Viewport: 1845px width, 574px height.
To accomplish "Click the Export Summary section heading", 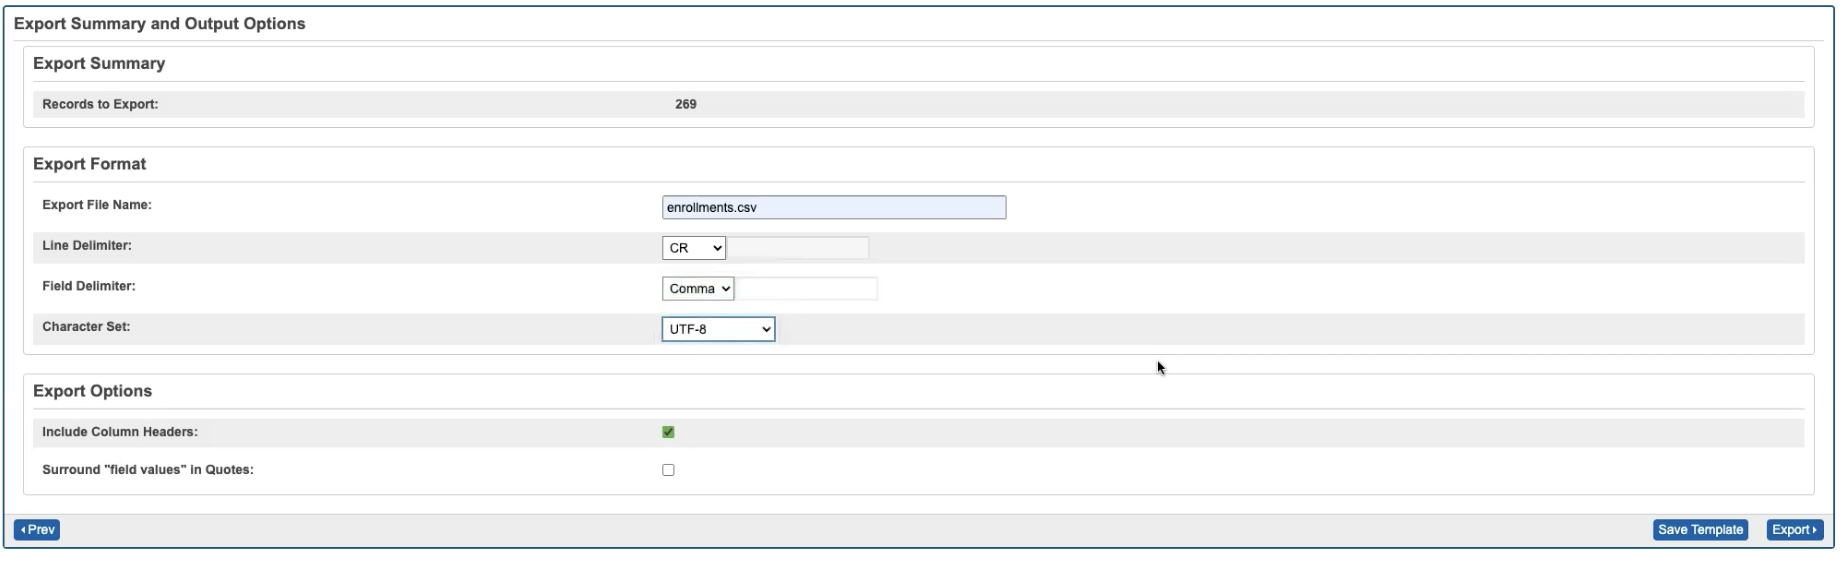I will point(99,63).
